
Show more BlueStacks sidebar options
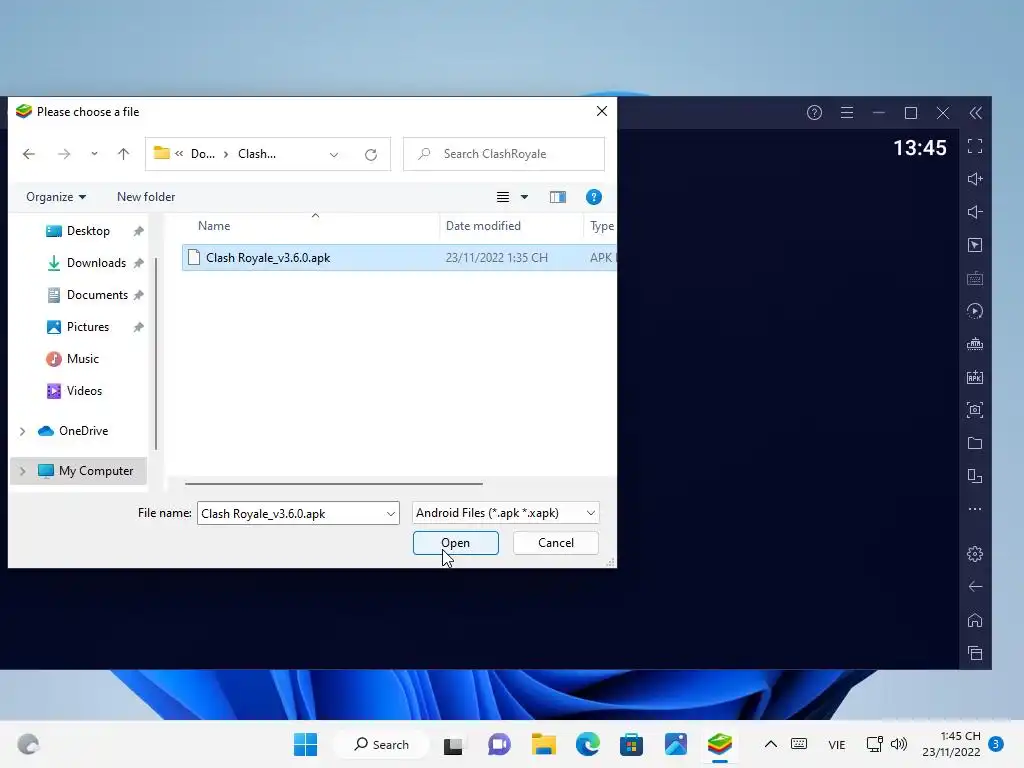pyautogui.click(x=974, y=509)
